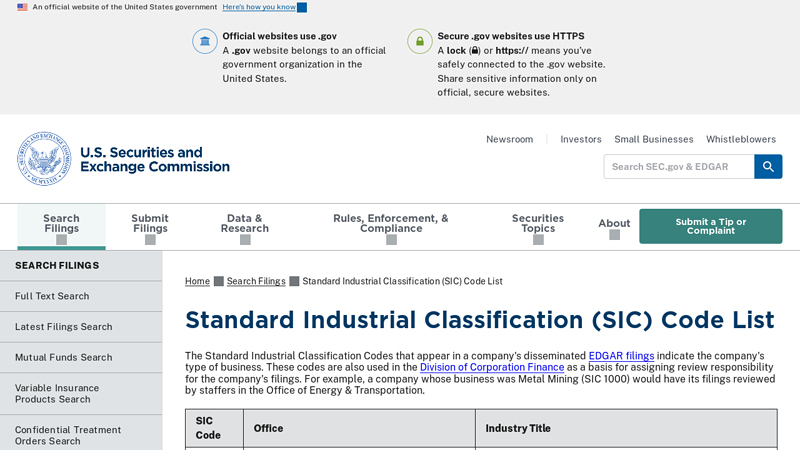Click the US flag icon

click(x=22, y=7)
